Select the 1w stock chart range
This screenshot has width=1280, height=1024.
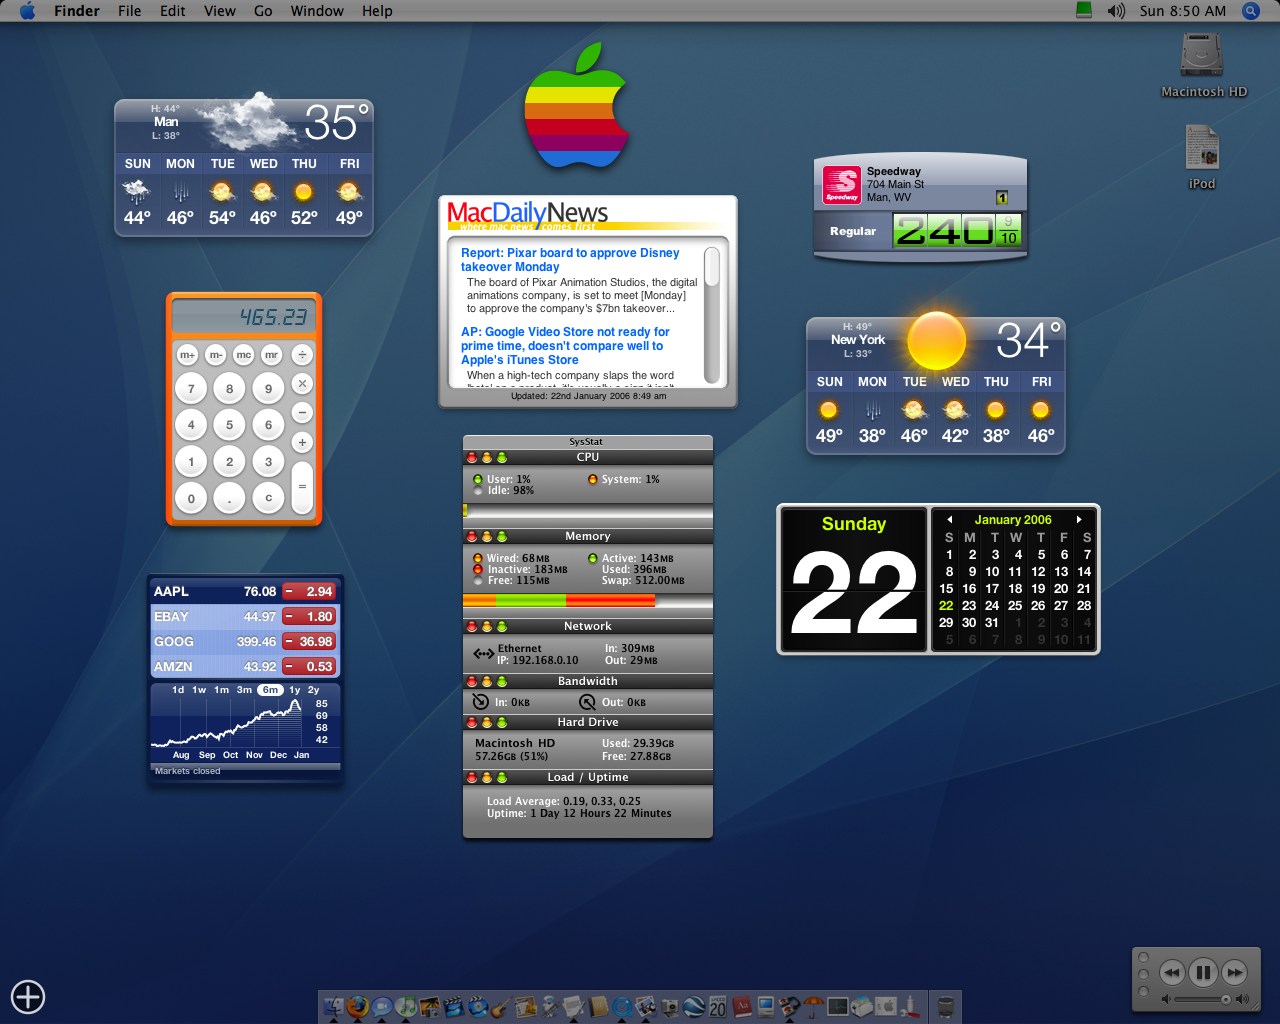click(x=199, y=690)
